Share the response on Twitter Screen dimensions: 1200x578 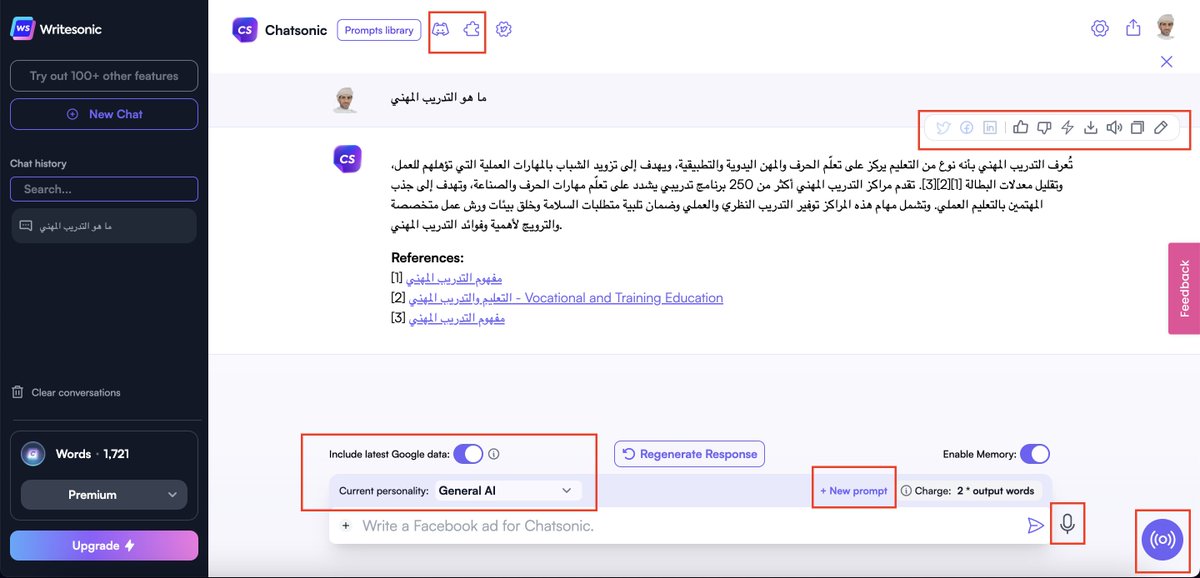pos(942,128)
